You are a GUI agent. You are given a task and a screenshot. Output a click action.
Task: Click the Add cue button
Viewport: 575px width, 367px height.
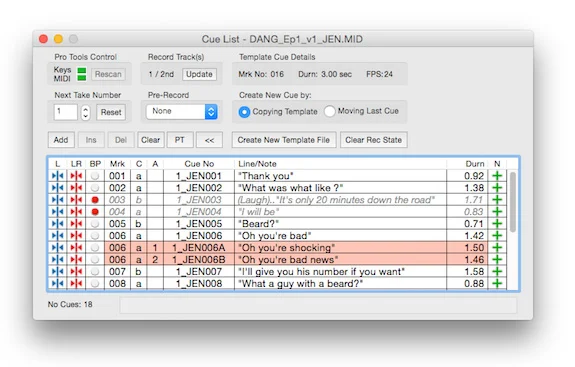click(x=61, y=140)
